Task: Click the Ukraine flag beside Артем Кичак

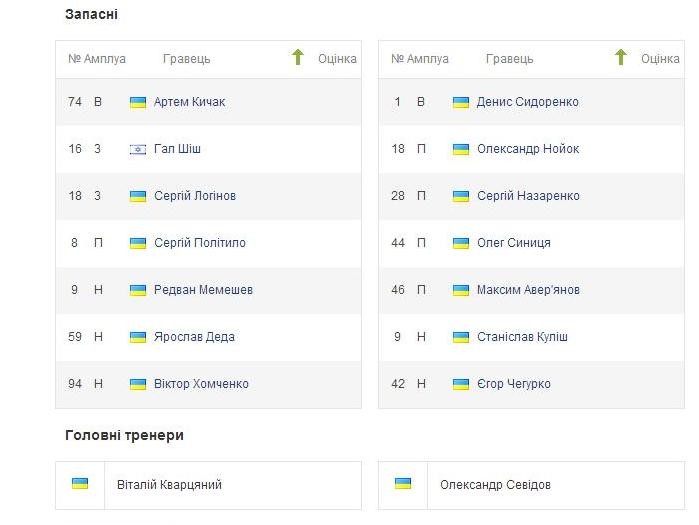Action: click(138, 103)
